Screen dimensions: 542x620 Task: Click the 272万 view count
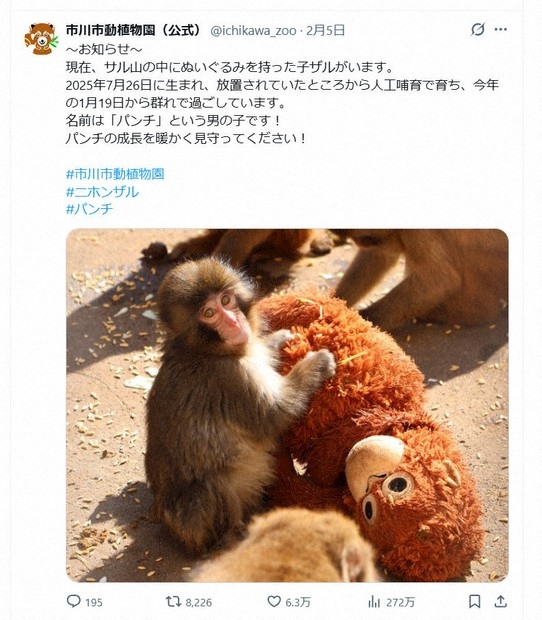click(x=400, y=603)
